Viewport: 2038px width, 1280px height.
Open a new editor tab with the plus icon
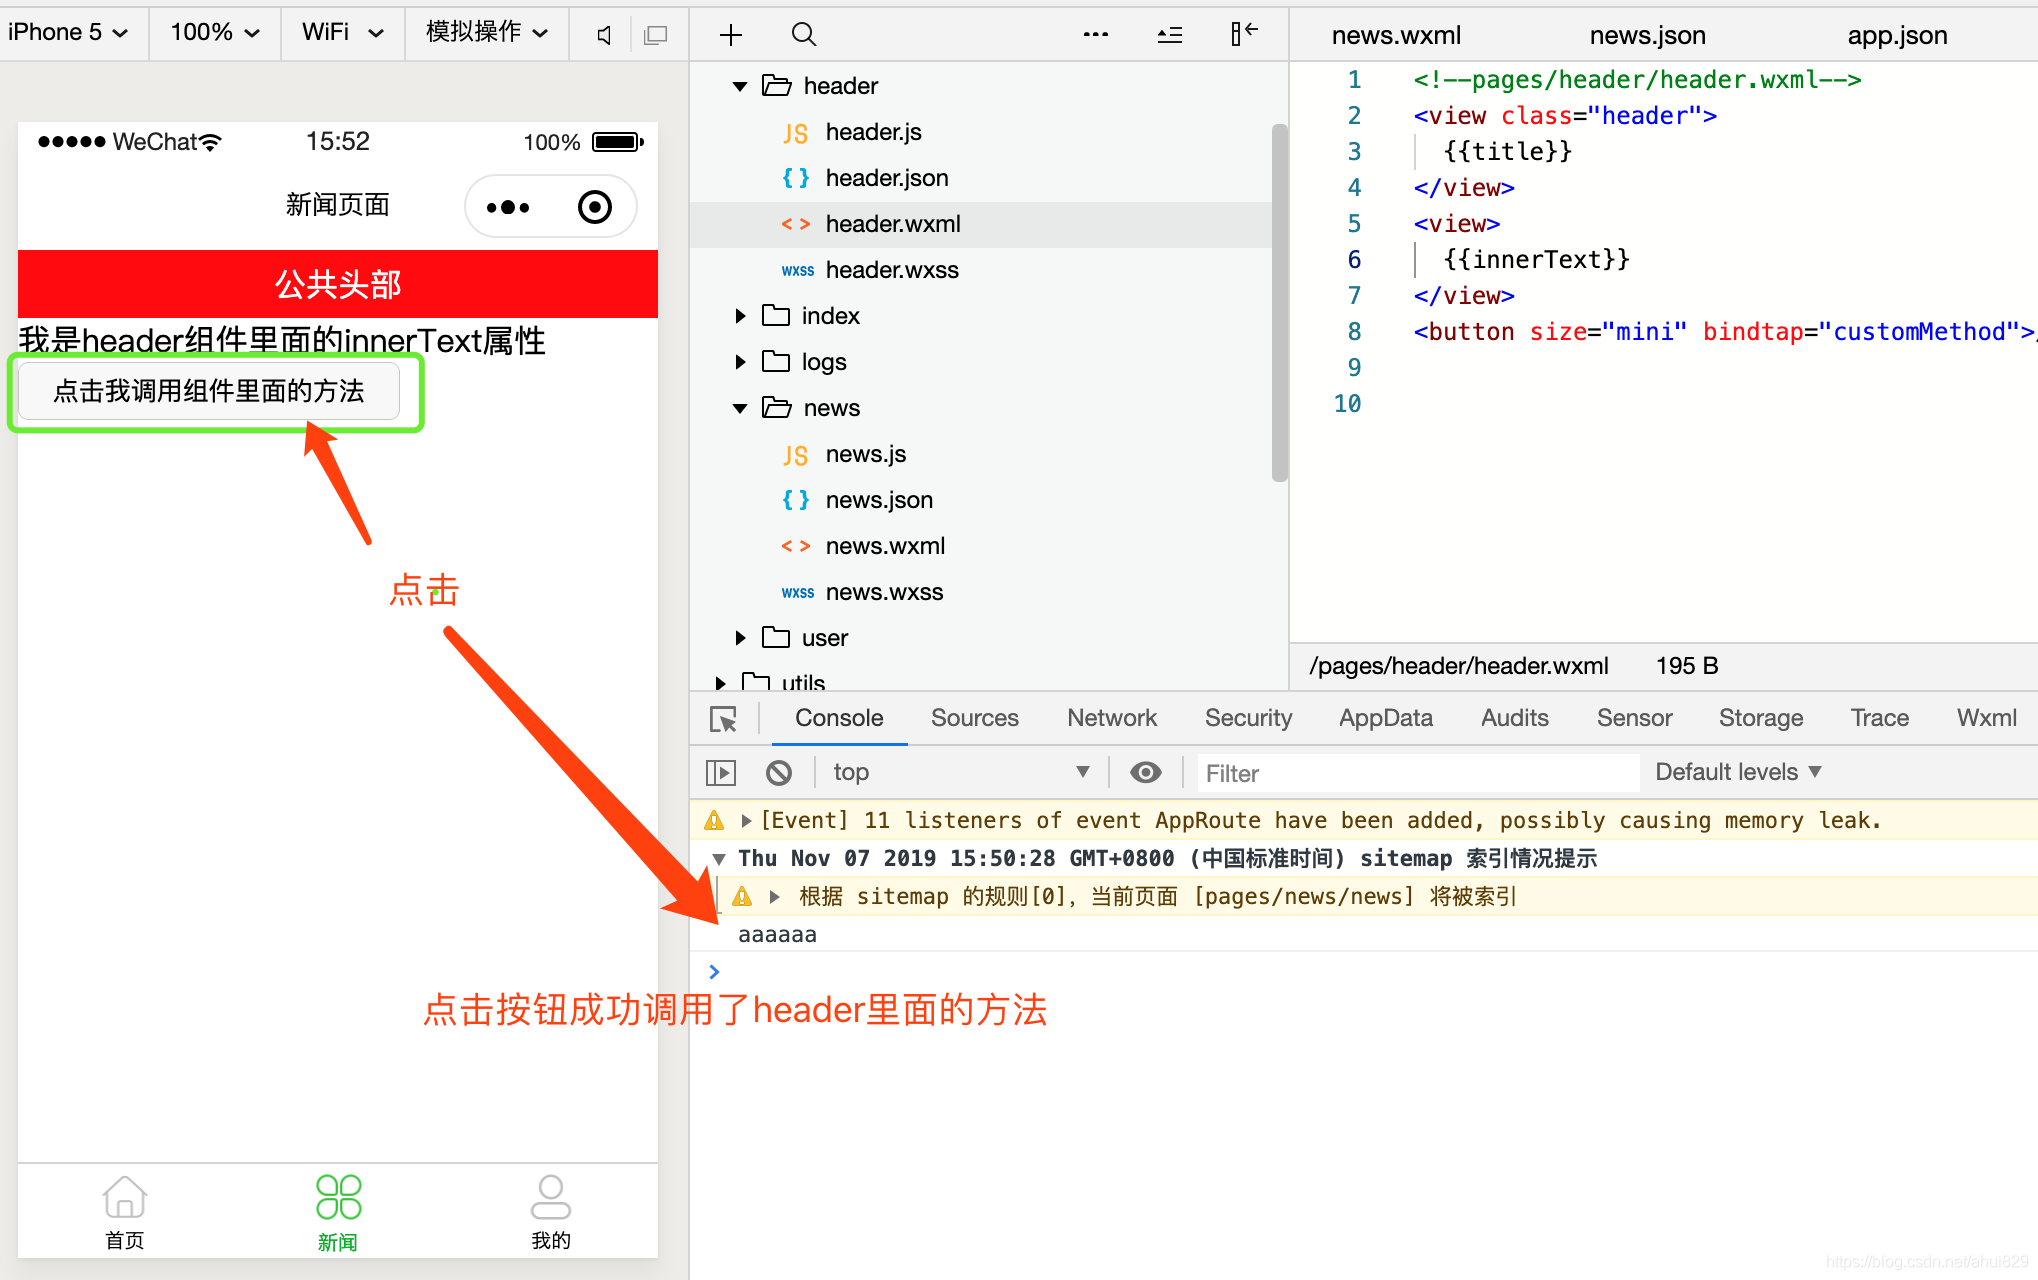pyautogui.click(x=731, y=34)
